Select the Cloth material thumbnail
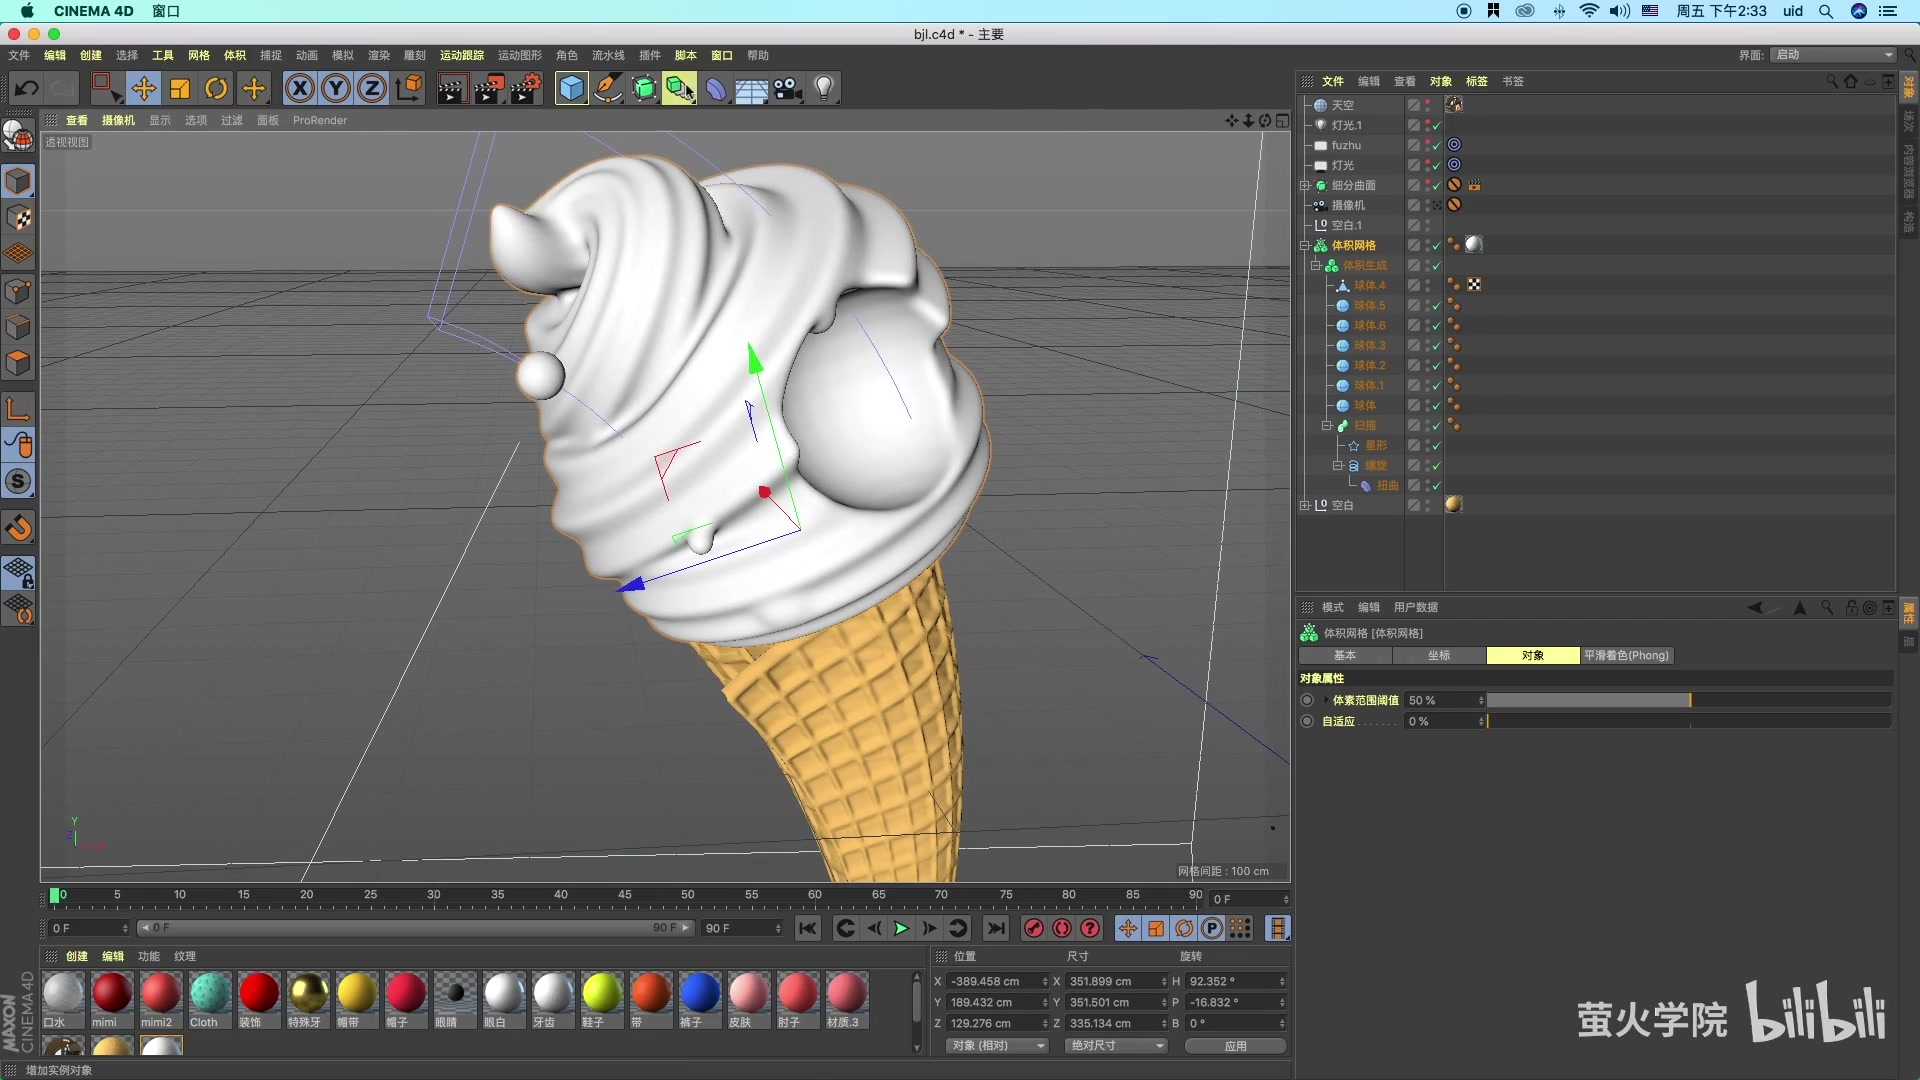The image size is (1920, 1080). (209, 994)
